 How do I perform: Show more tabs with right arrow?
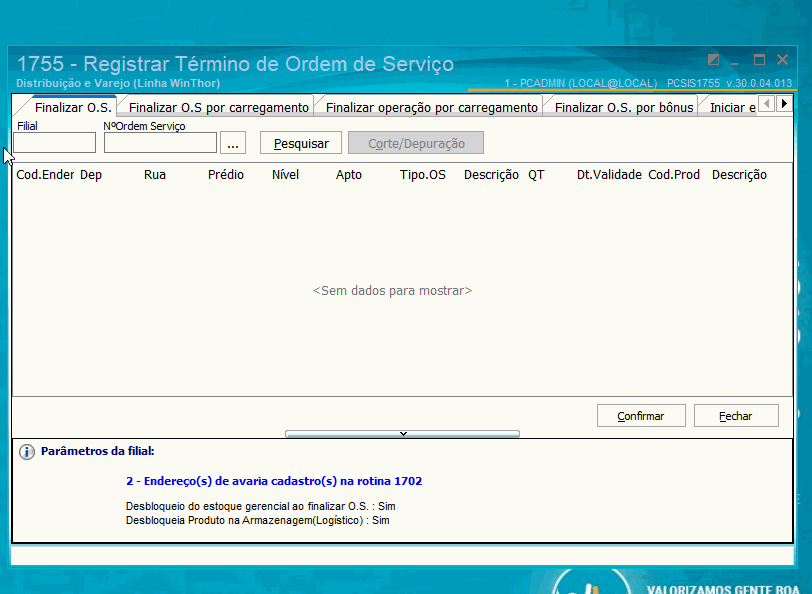coord(784,104)
